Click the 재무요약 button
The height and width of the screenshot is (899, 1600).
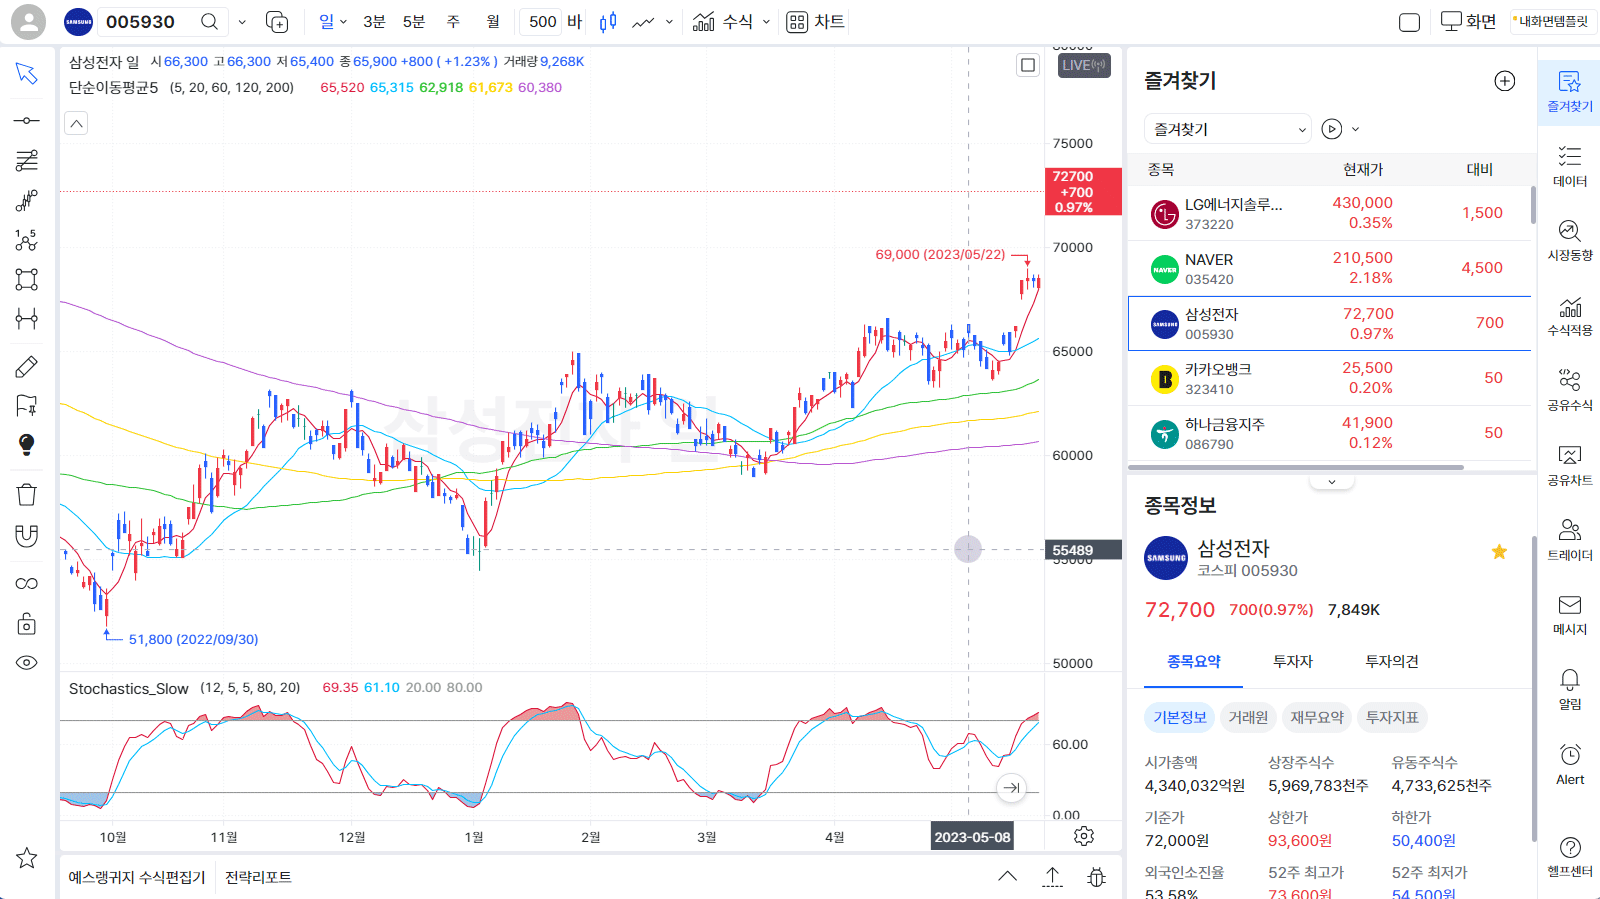click(x=1316, y=717)
